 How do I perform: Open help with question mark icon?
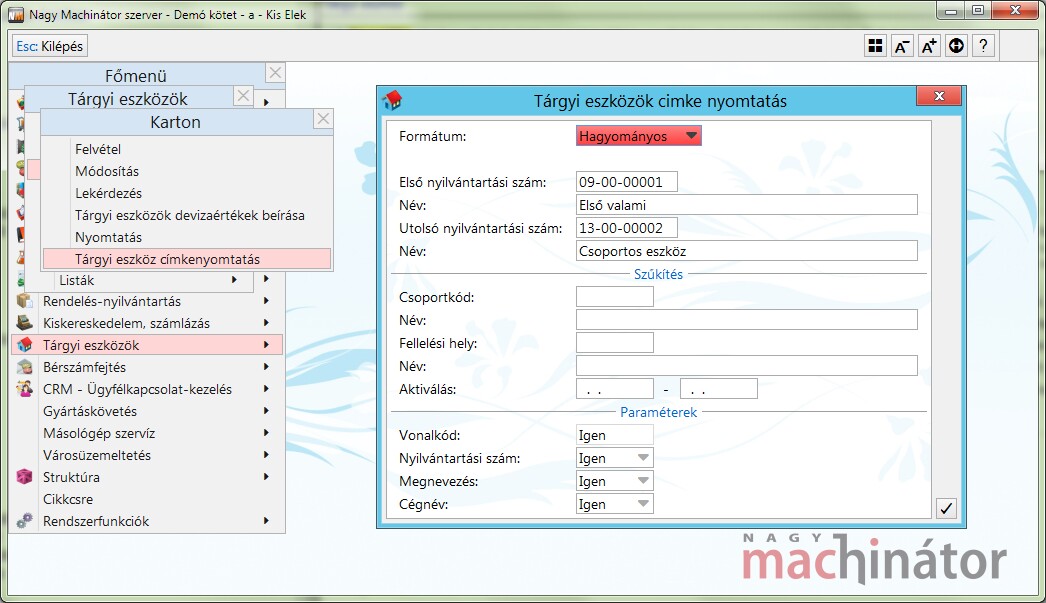[x=983, y=46]
